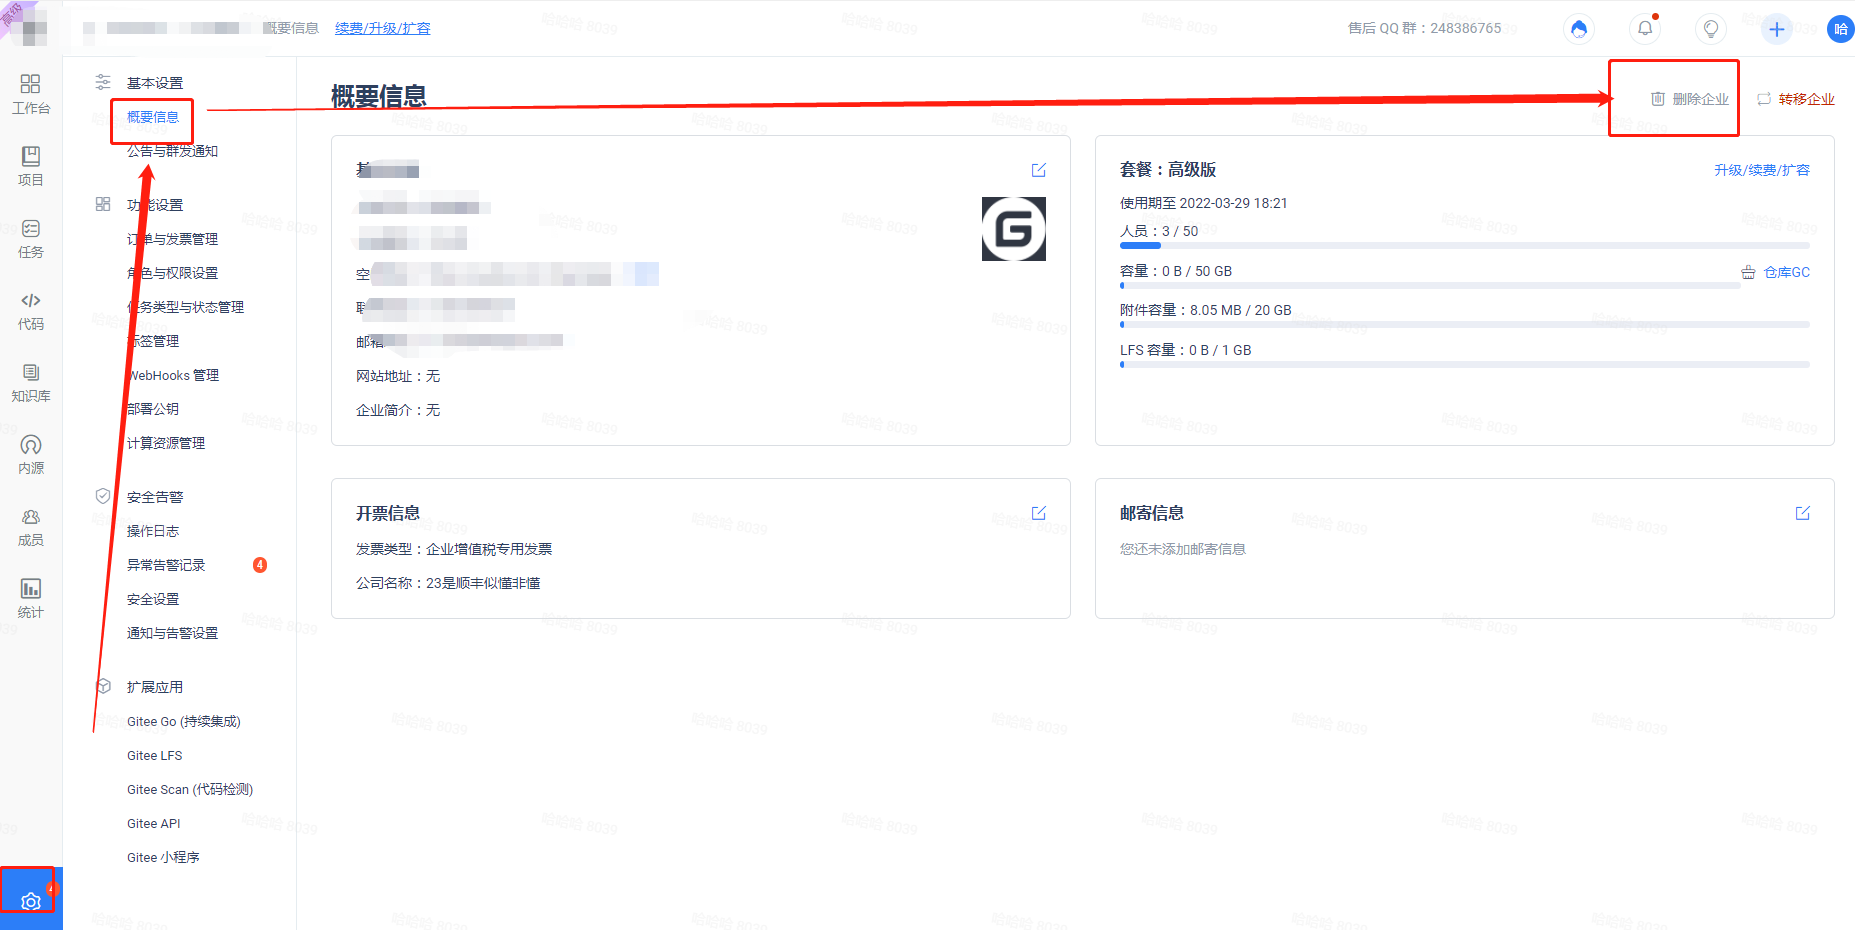Click the 安全告警 section header

coord(155,497)
